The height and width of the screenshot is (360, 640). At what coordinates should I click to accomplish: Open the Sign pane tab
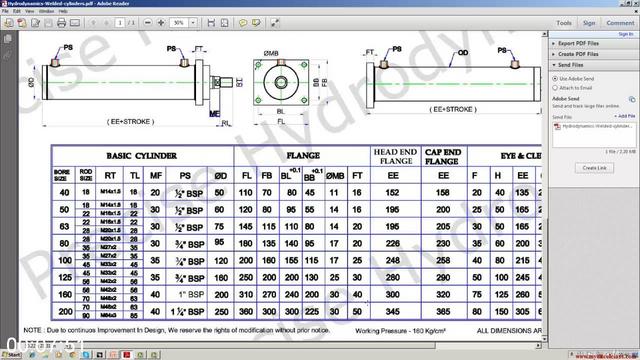tap(589, 23)
